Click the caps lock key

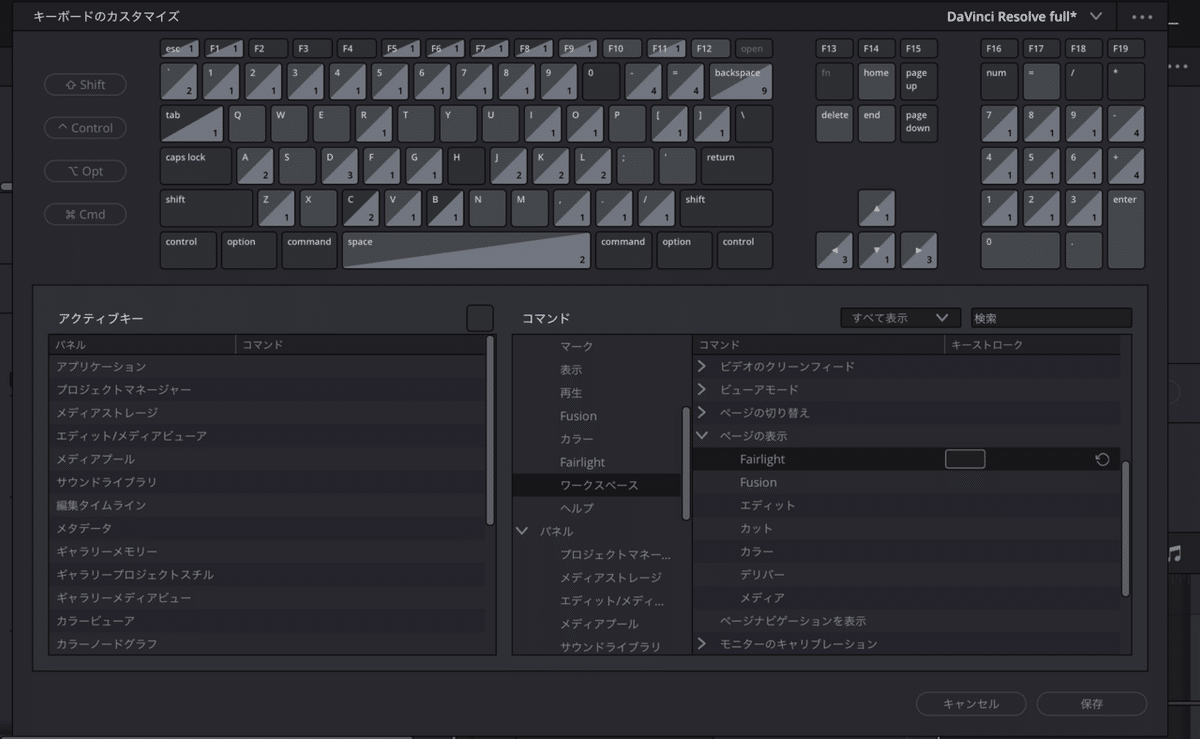[x=196, y=166]
